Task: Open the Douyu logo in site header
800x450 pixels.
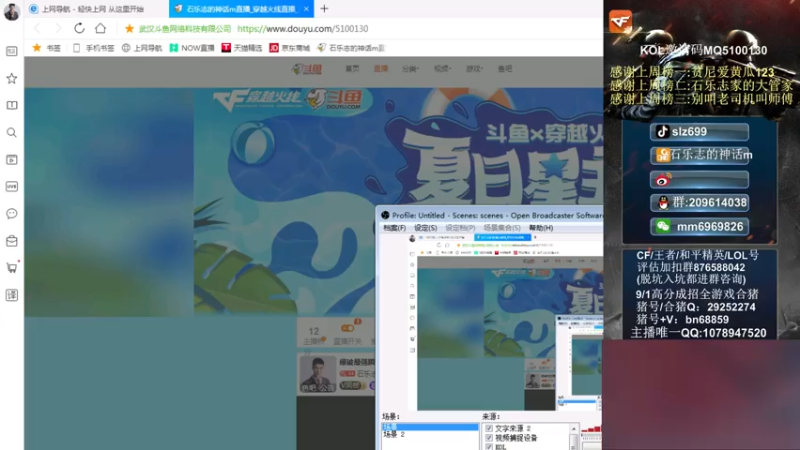Action: [307, 69]
